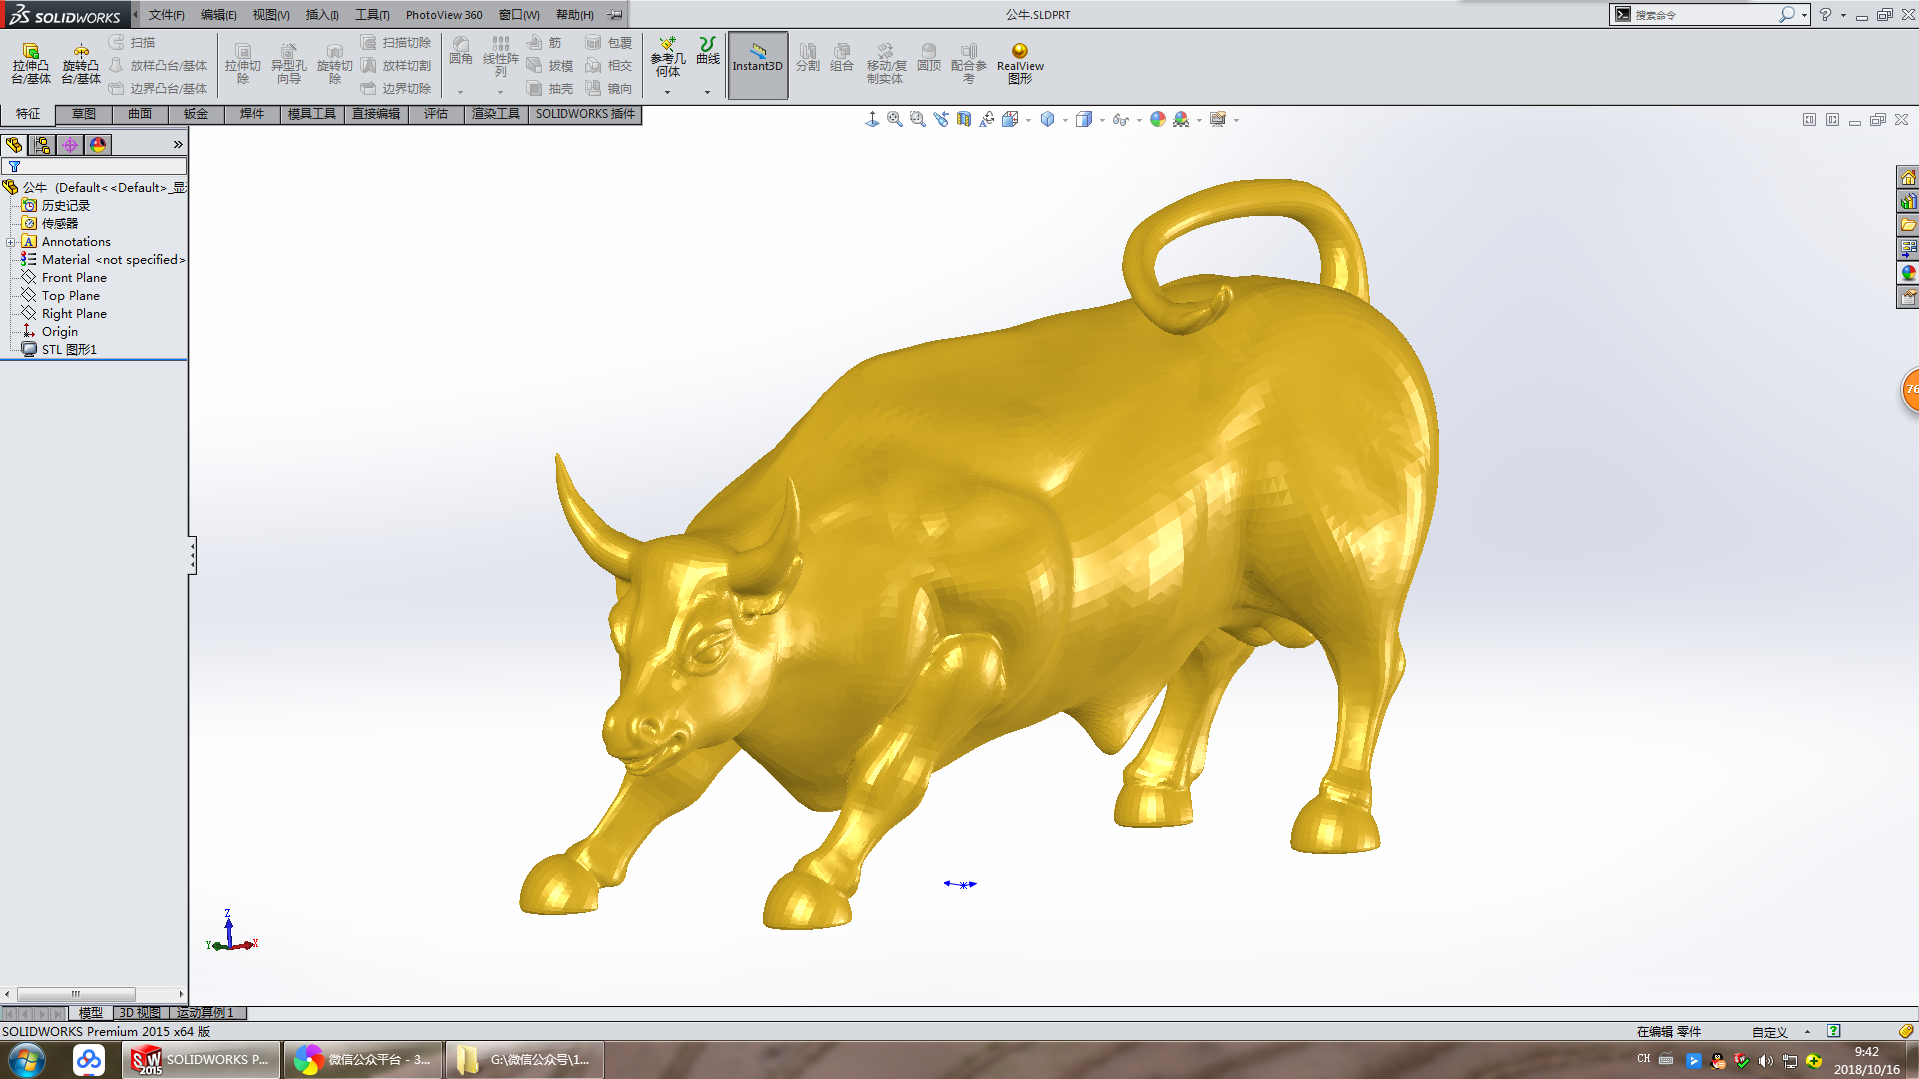
Task: Open the PhotoView 360 menu
Action: click(x=444, y=15)
